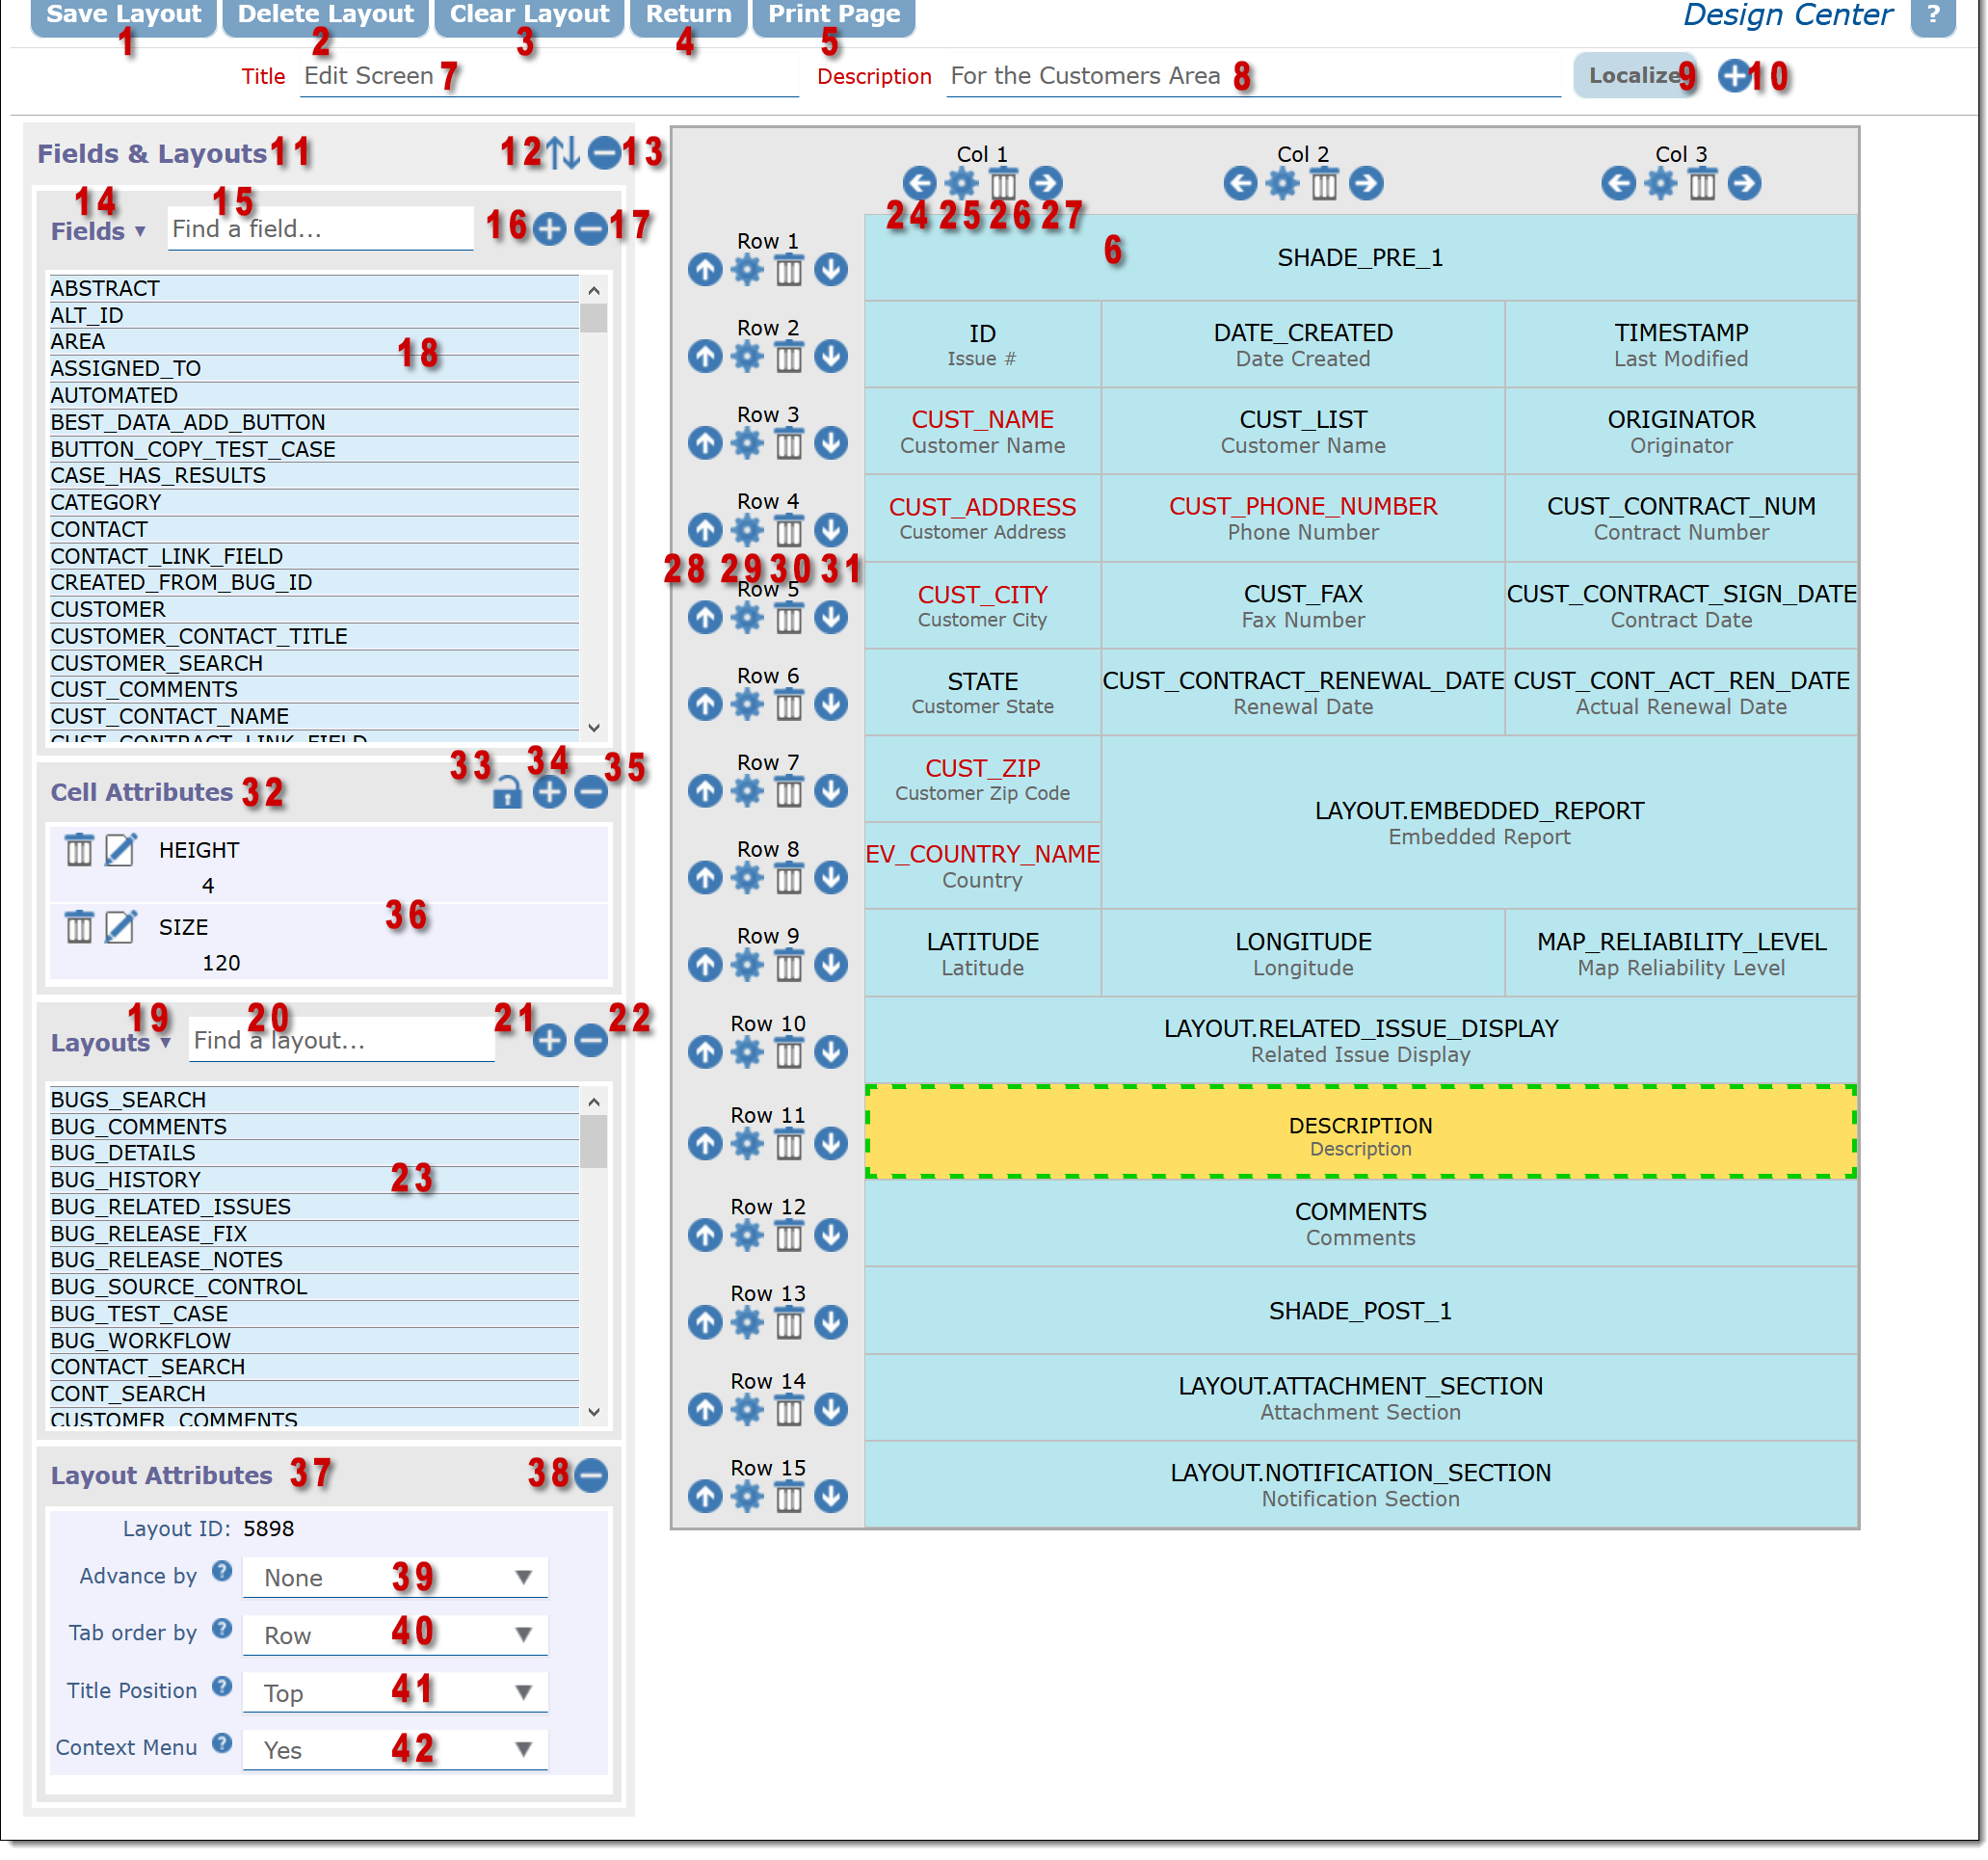
Task: Click the Save Layout button
Action: (x=123, y=15)
